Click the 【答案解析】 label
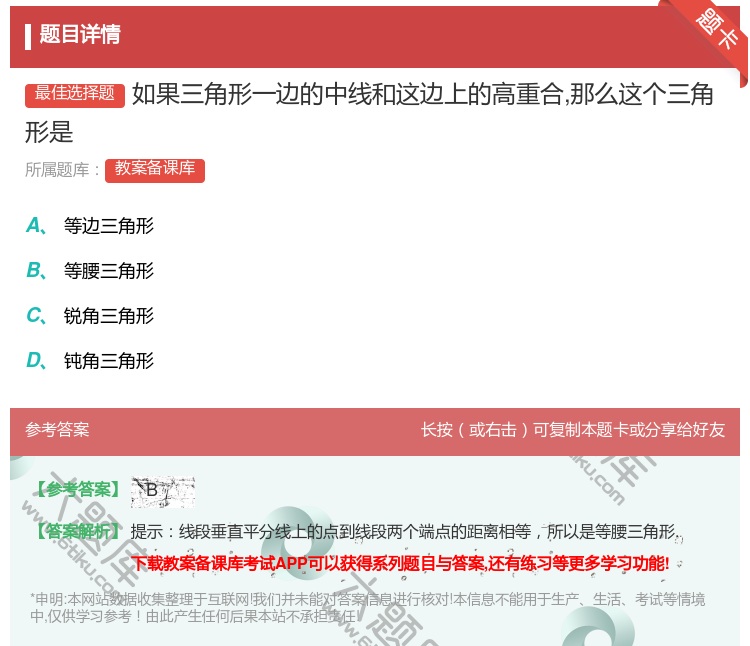Screen dimensions: 750x646 click(78, 531)
